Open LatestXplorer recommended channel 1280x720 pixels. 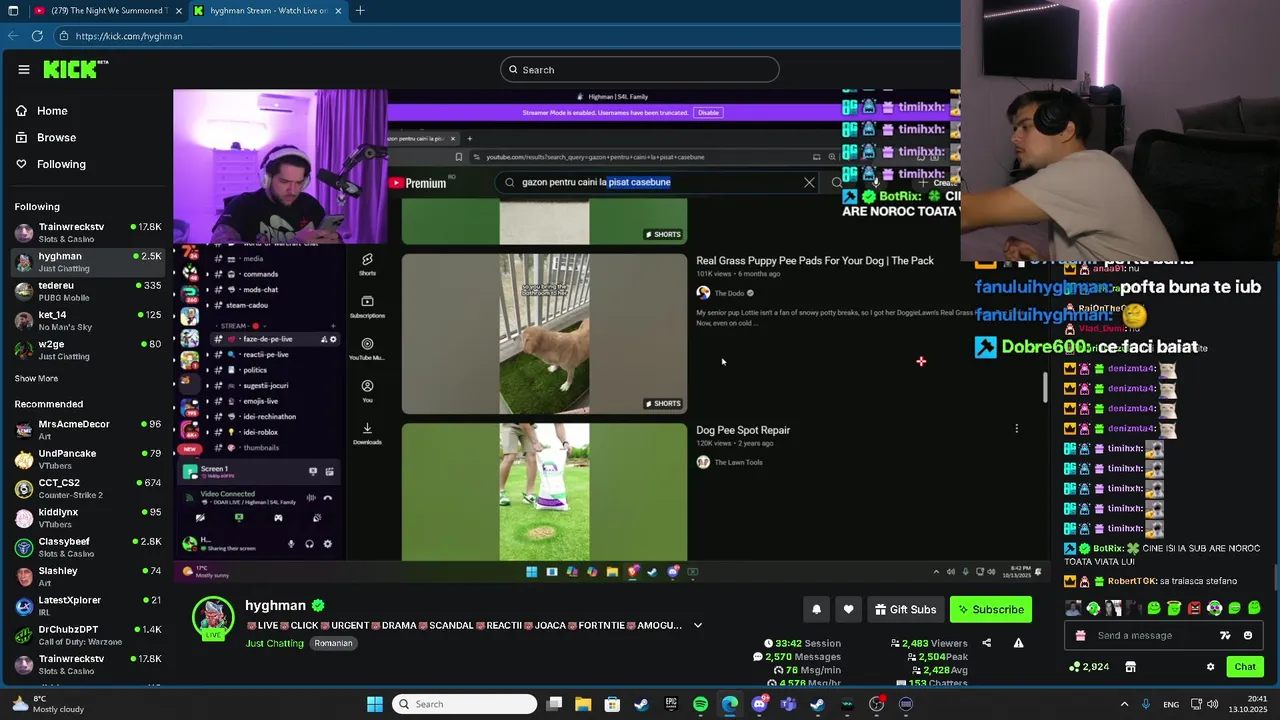[x=88, y=605]
